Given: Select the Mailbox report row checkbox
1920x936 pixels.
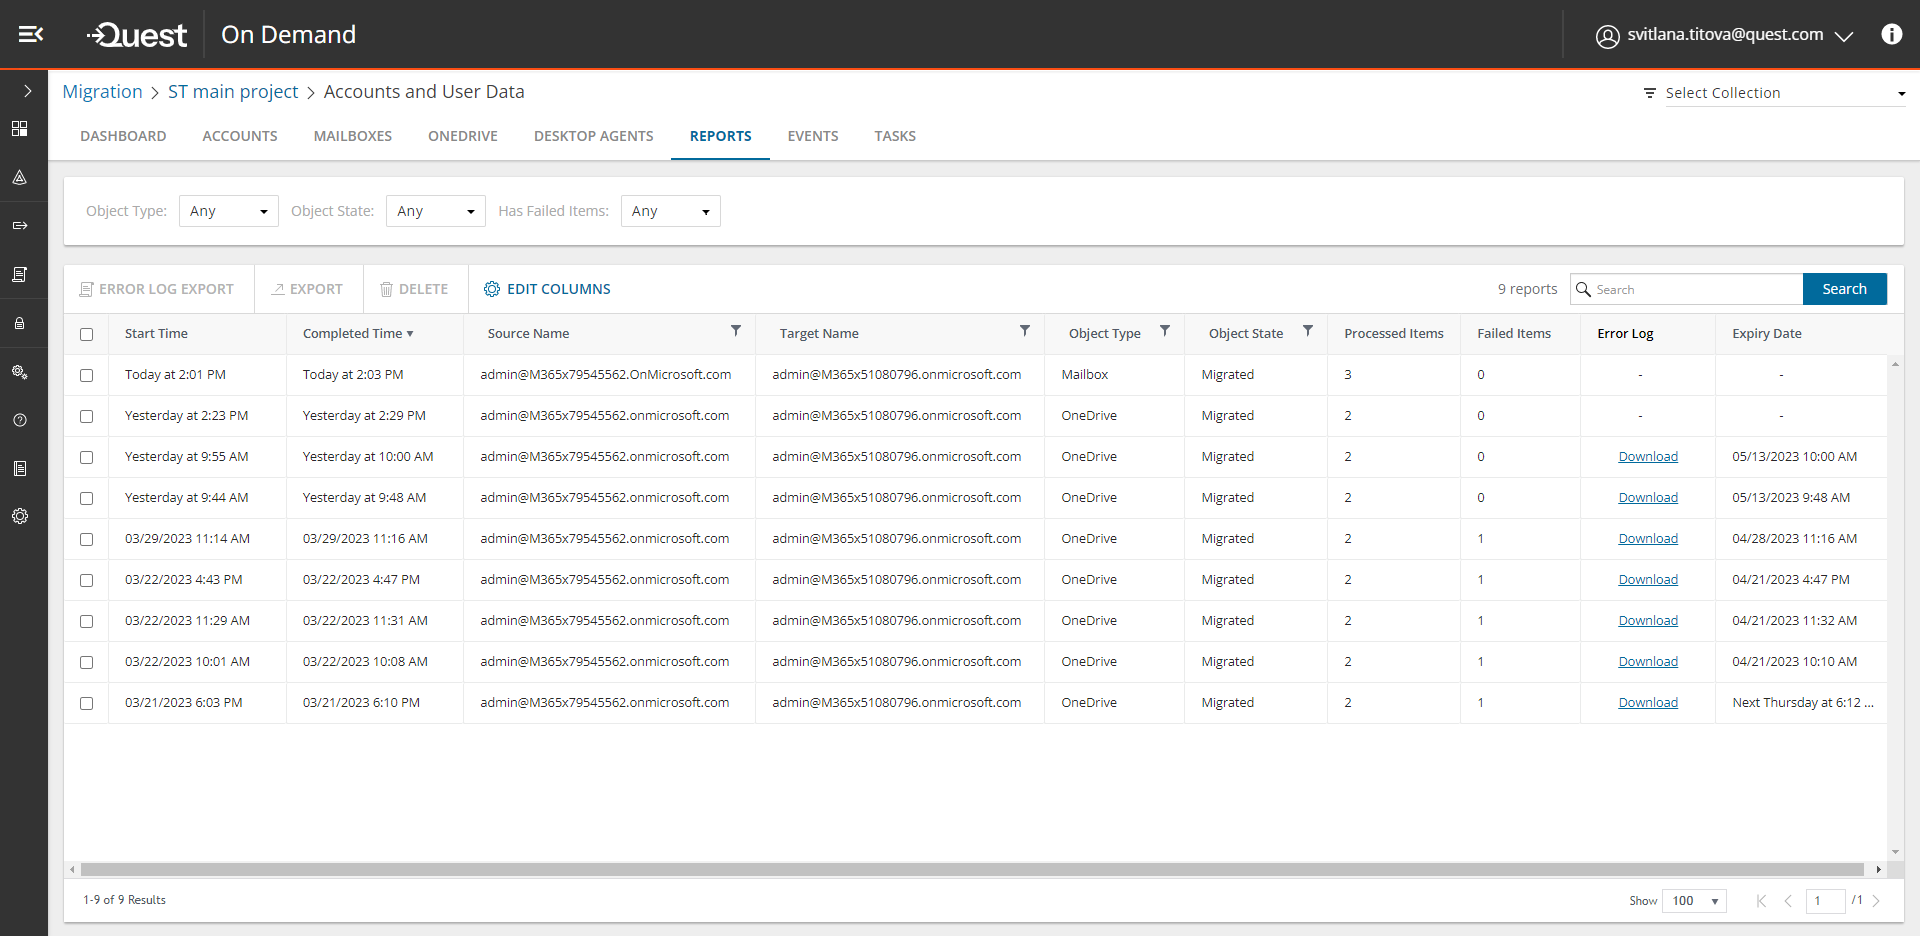Looking at the screenshot, I should point(87,375).
